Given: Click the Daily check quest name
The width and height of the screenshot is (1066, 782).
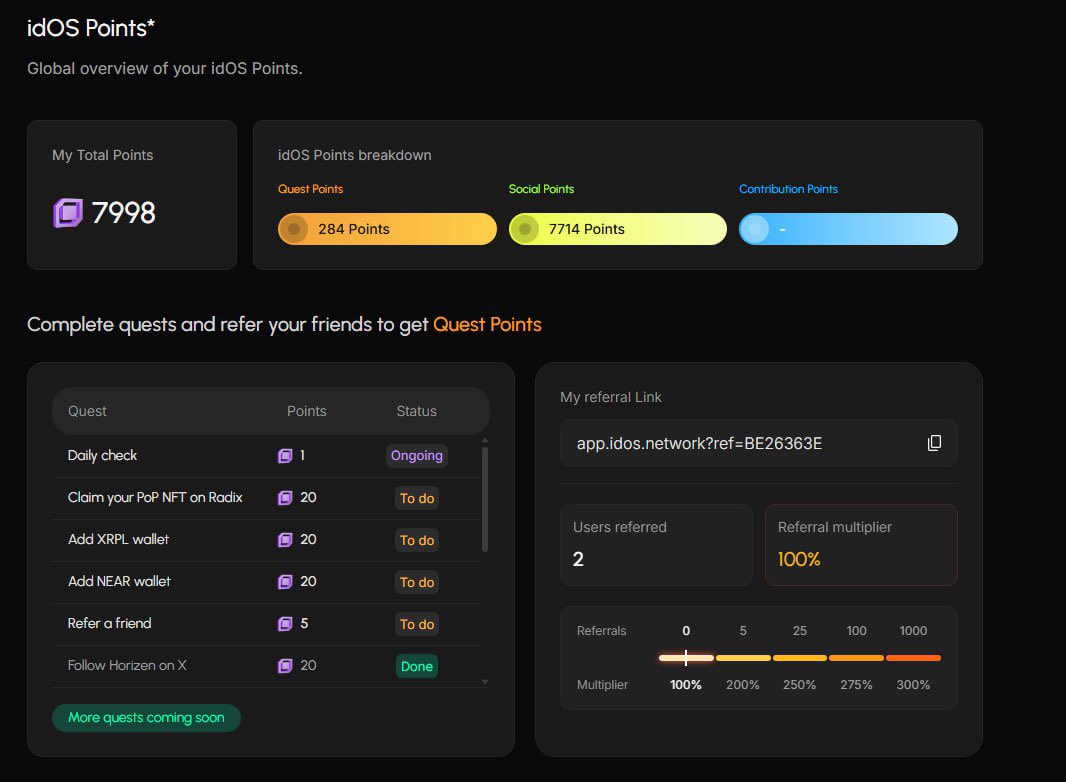Looking at the screenshot, I should (102, 456).
